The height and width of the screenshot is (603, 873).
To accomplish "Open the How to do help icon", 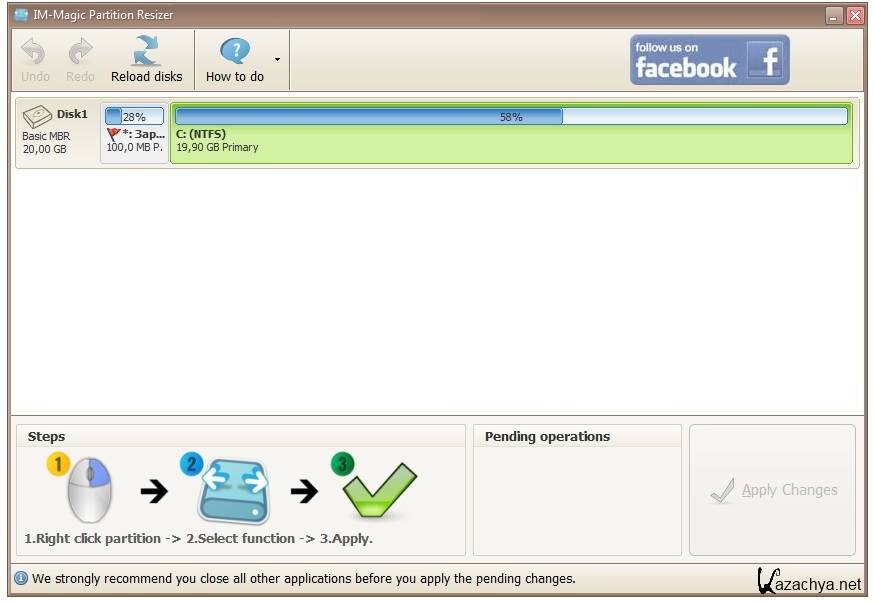I will (x=235, y=52).
